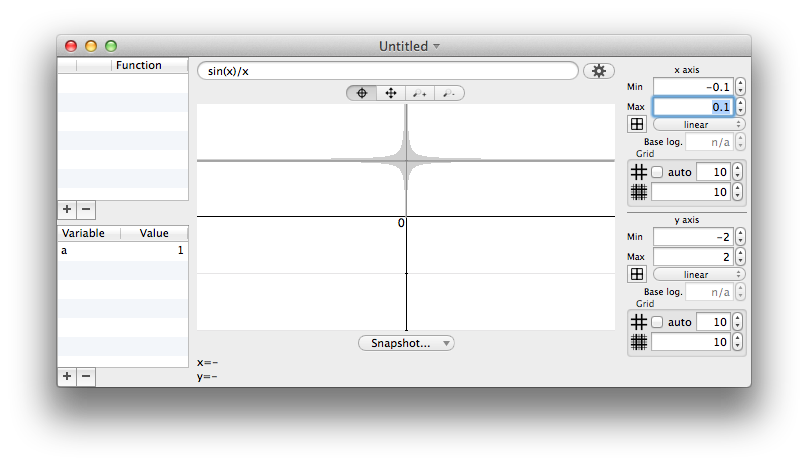Screen dimensions: 808x466
Task: Click x axis Max field showing 0.1
Action: pyautogui.click(x=693, y=107)
